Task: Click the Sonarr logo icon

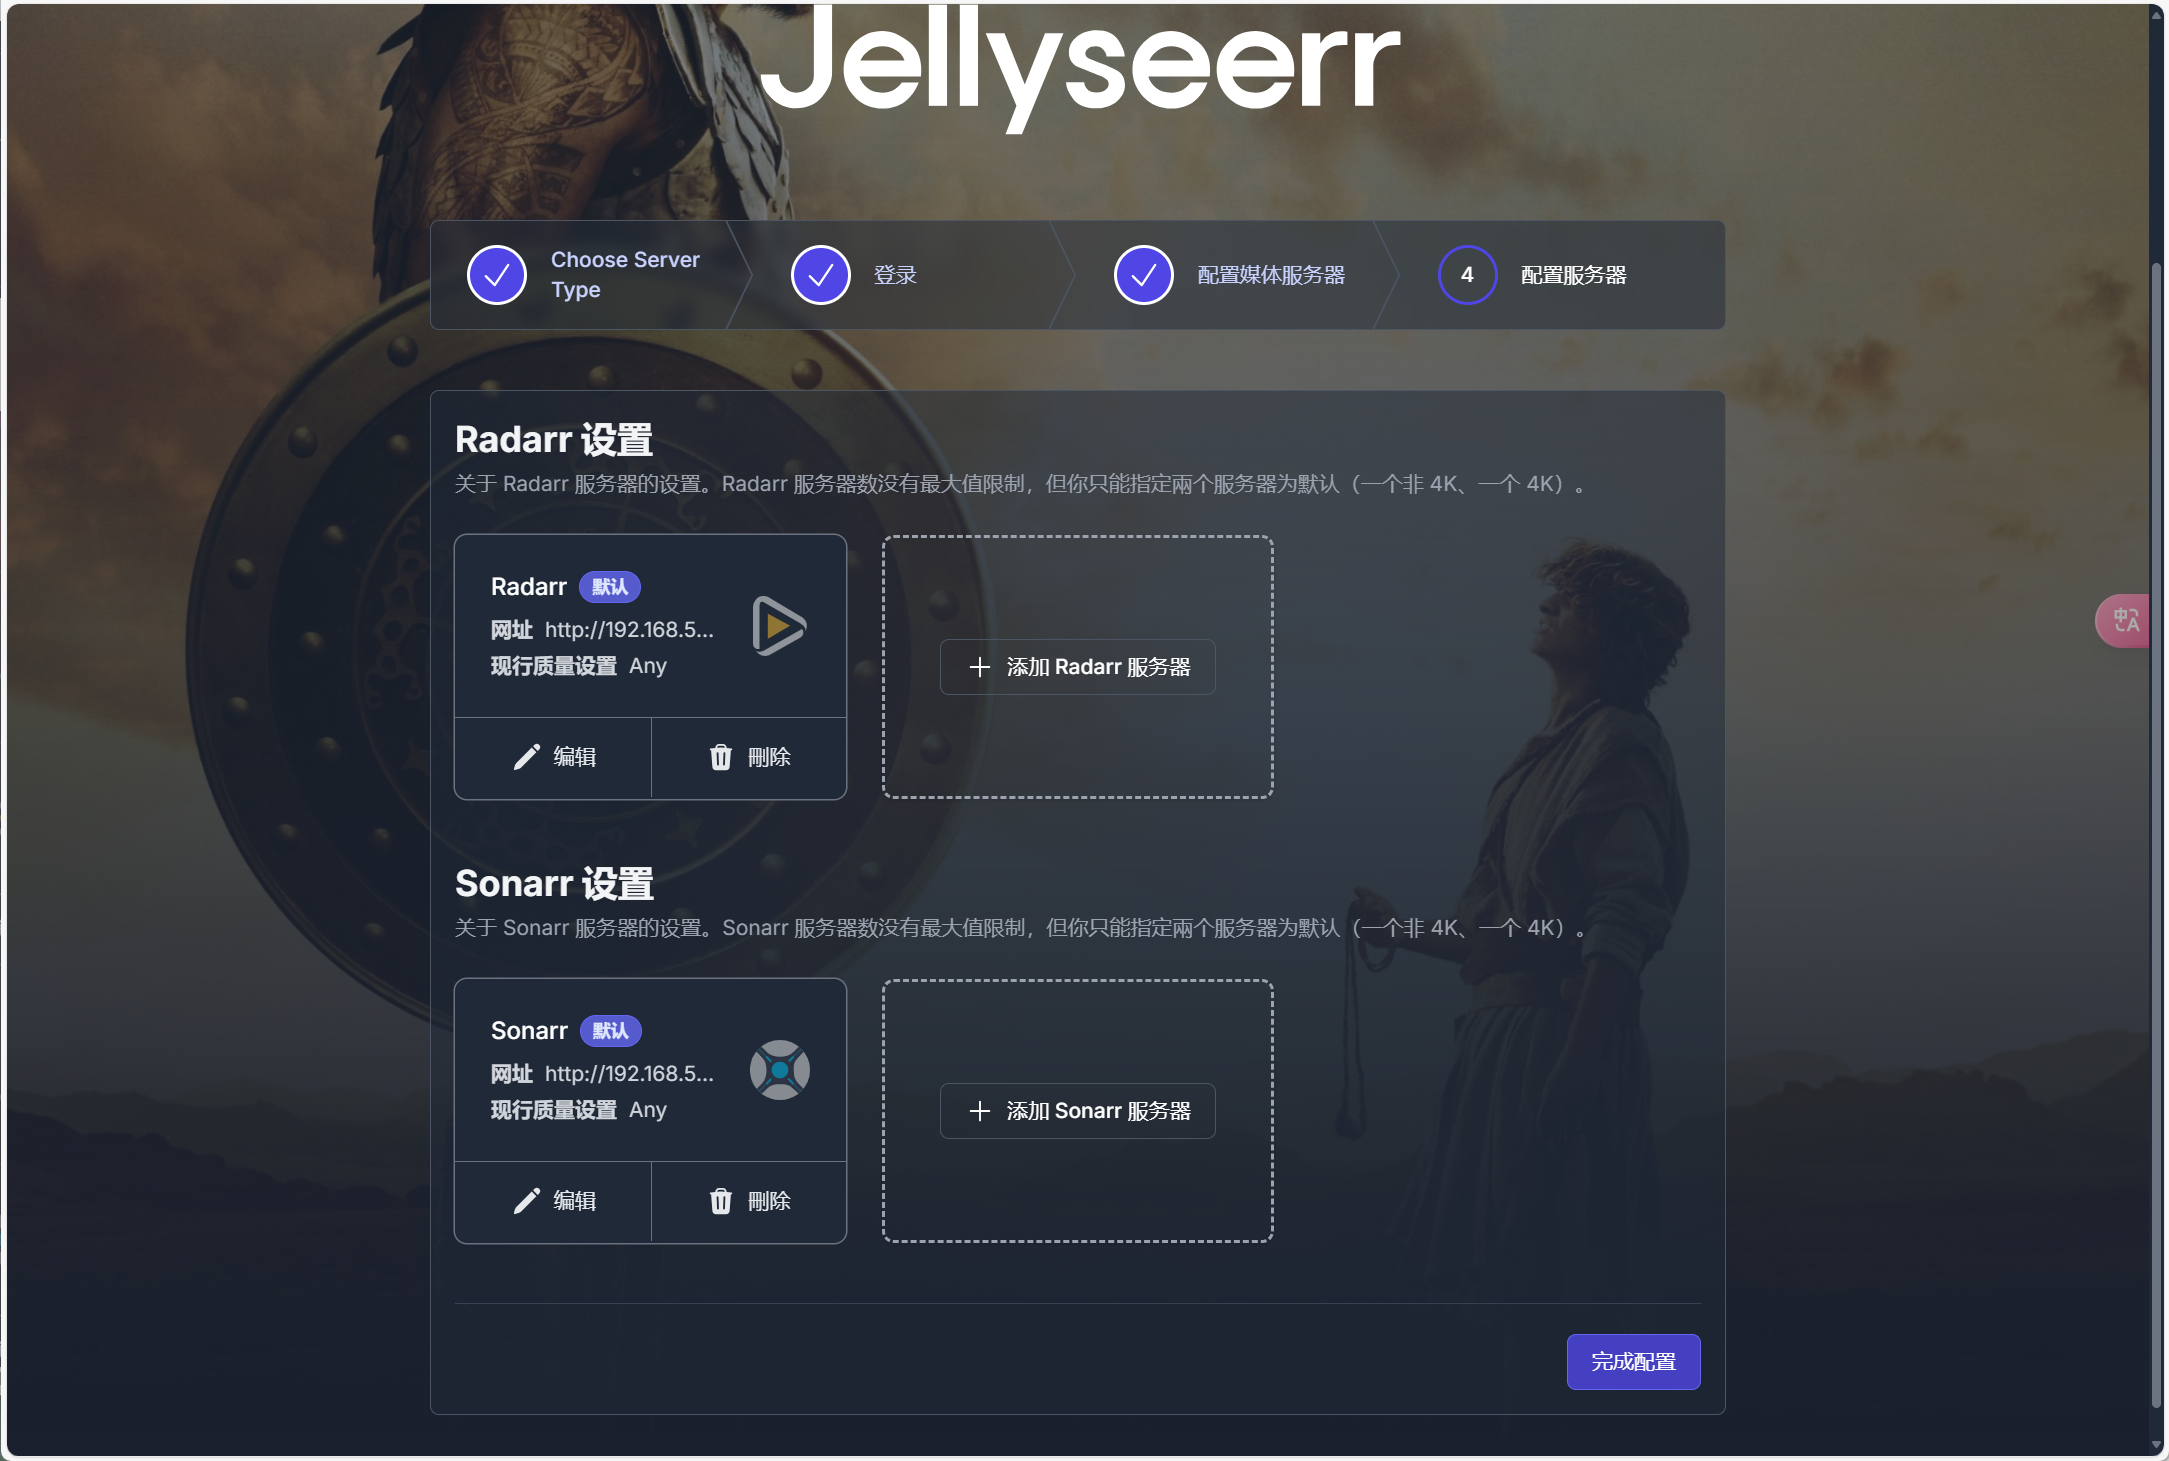Action: coord(779,1070)
